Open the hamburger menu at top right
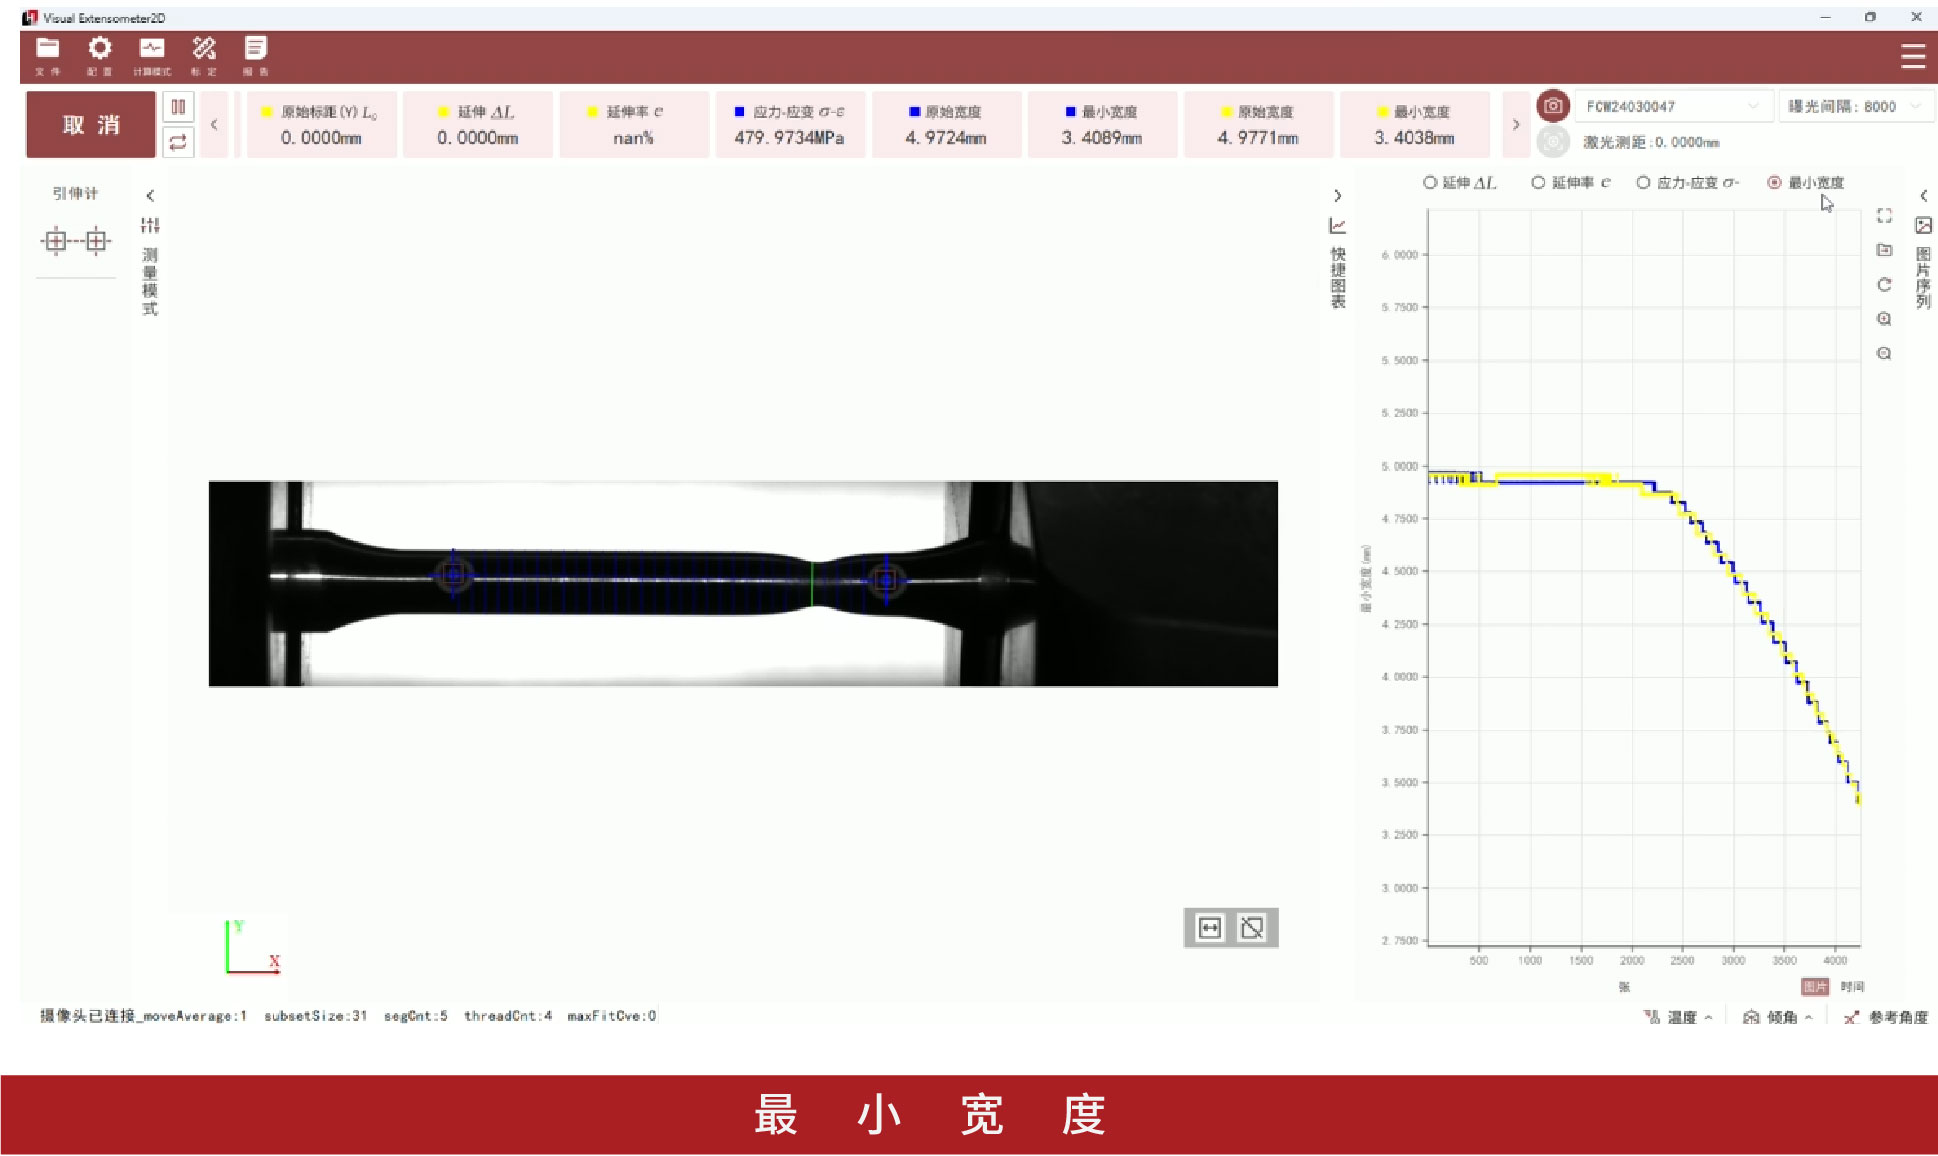Image resolution: width=1938 pixels, height=1156 pixels. point(1912,56)
